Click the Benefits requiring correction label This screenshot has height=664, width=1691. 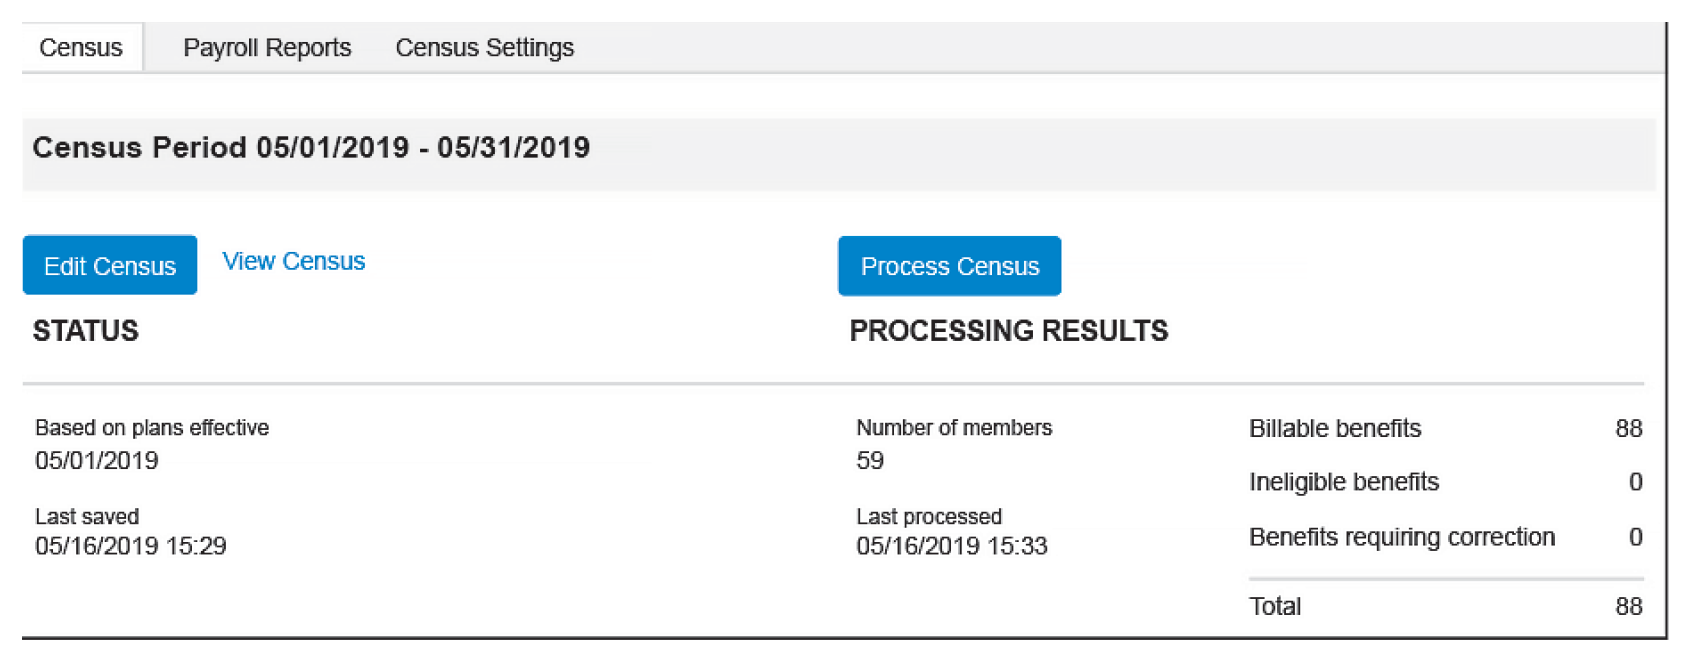[1402, 537]
